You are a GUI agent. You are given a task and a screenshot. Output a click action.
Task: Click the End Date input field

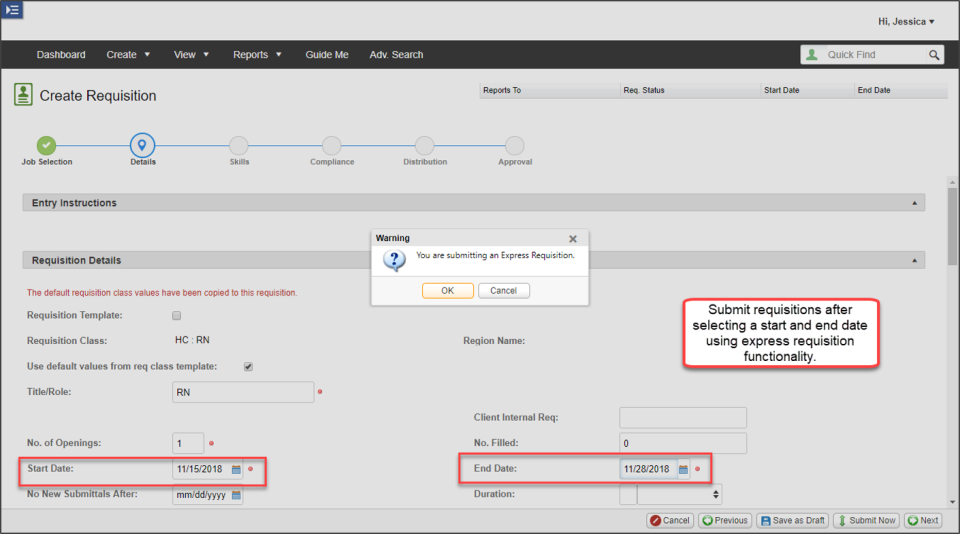pos(648,469)
